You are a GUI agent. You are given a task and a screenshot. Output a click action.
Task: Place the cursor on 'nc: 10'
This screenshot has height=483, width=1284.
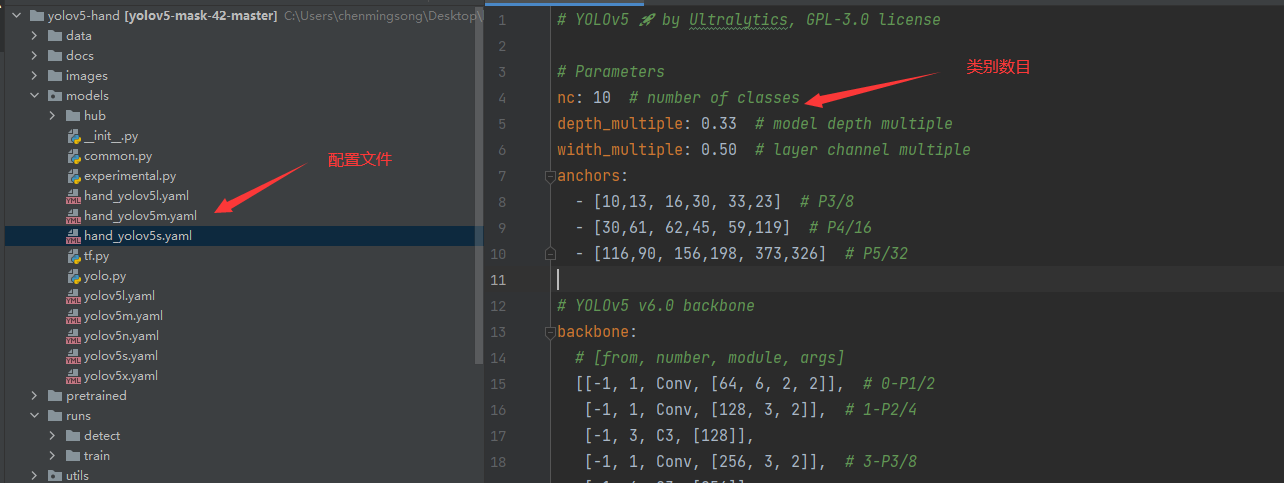pyautogui.click(x=584, y=98)
